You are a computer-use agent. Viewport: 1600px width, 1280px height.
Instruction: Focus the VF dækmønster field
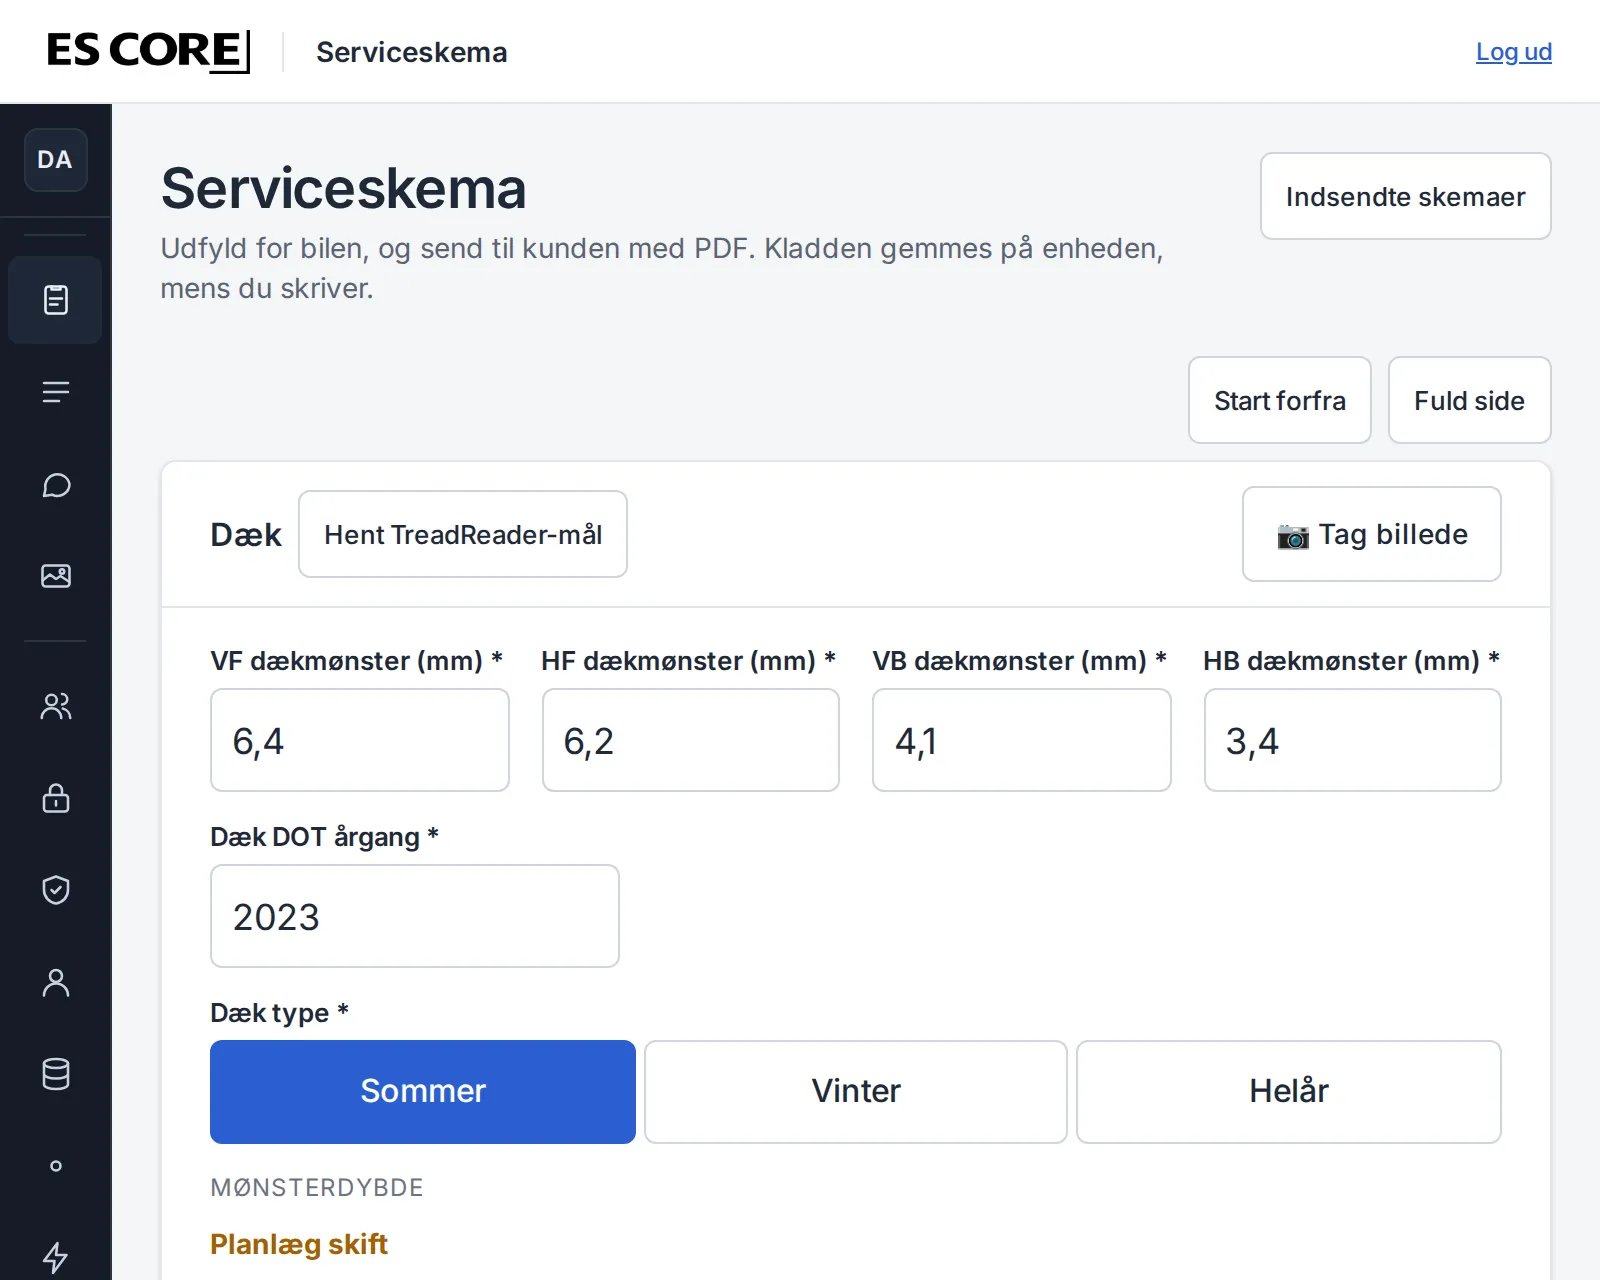coord(360,740)
